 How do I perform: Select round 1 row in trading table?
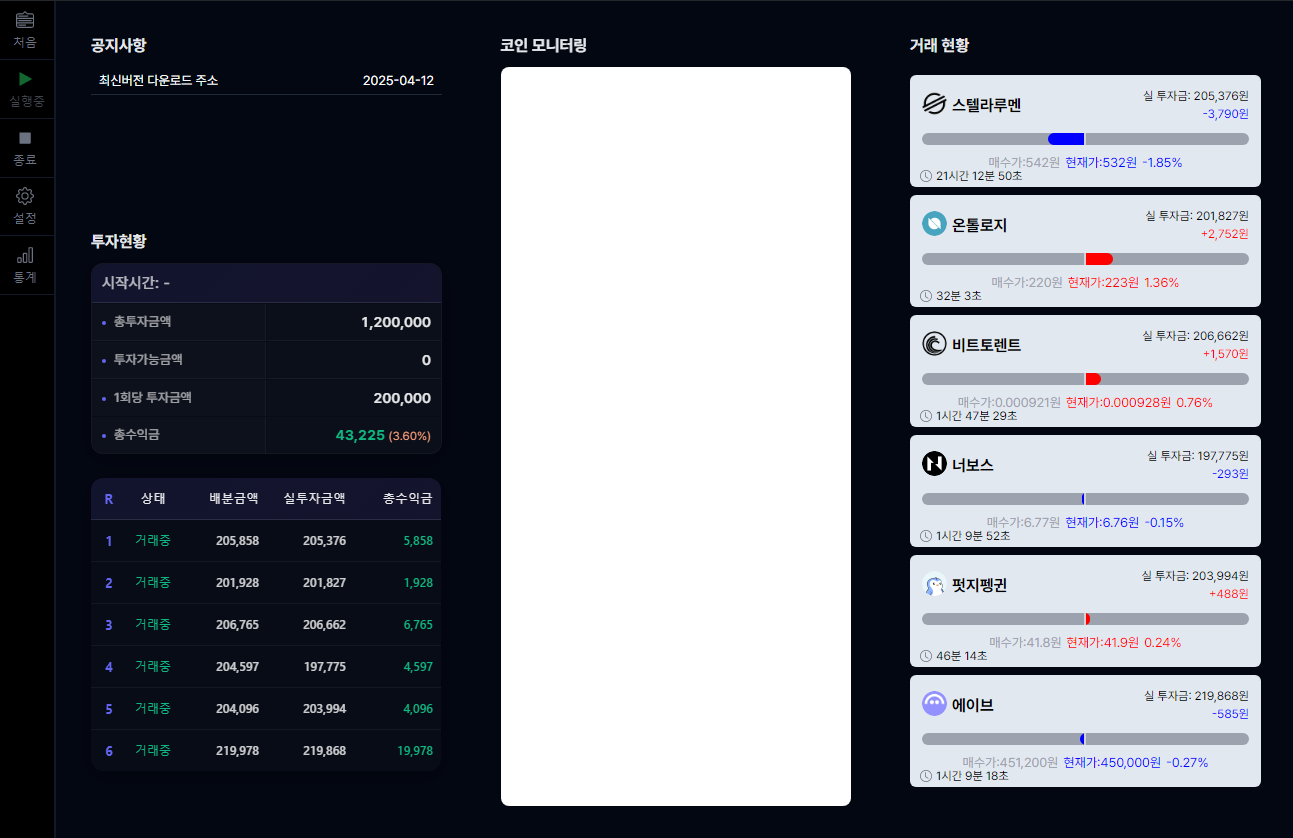(266, 541)
